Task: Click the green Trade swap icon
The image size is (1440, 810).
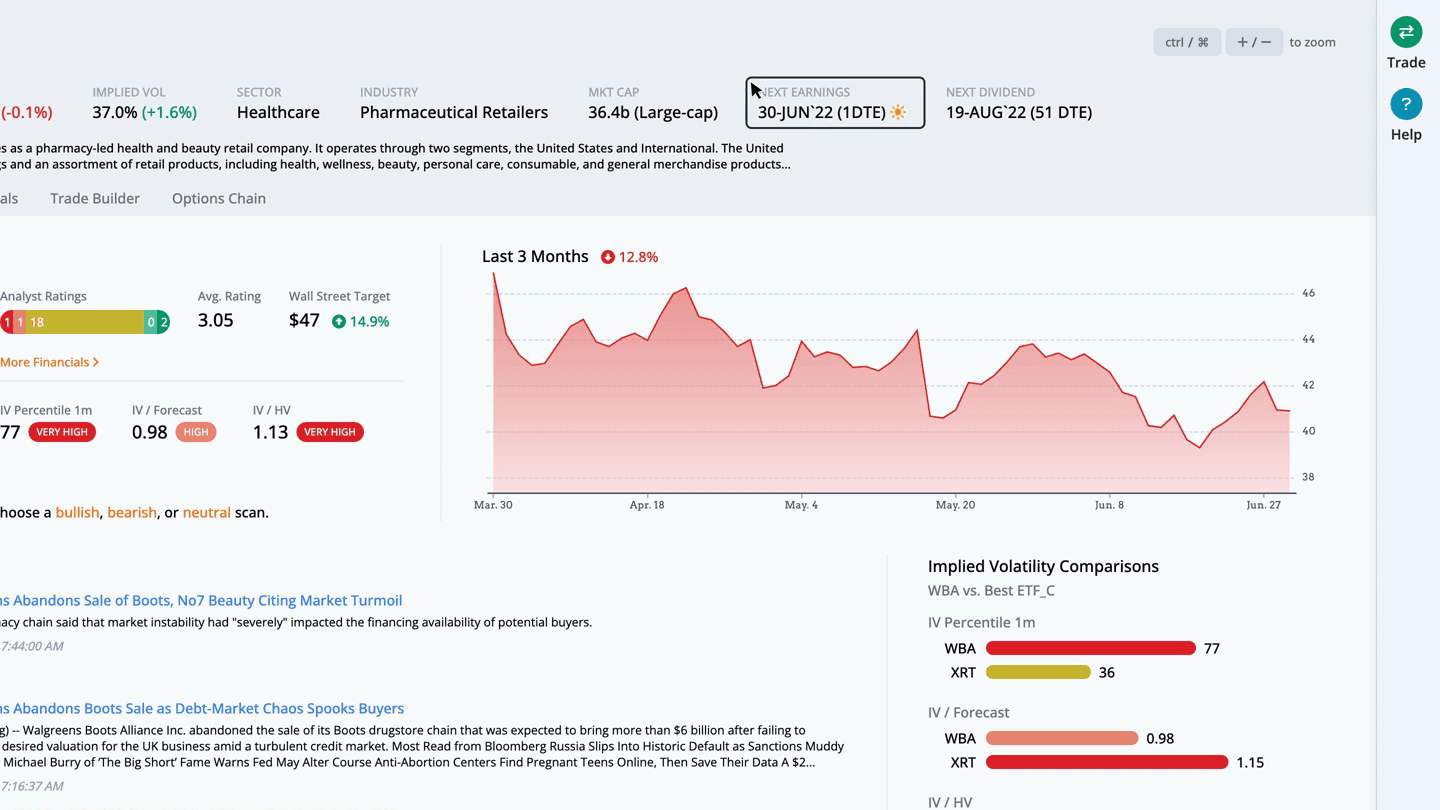Action: point(1406,32)
